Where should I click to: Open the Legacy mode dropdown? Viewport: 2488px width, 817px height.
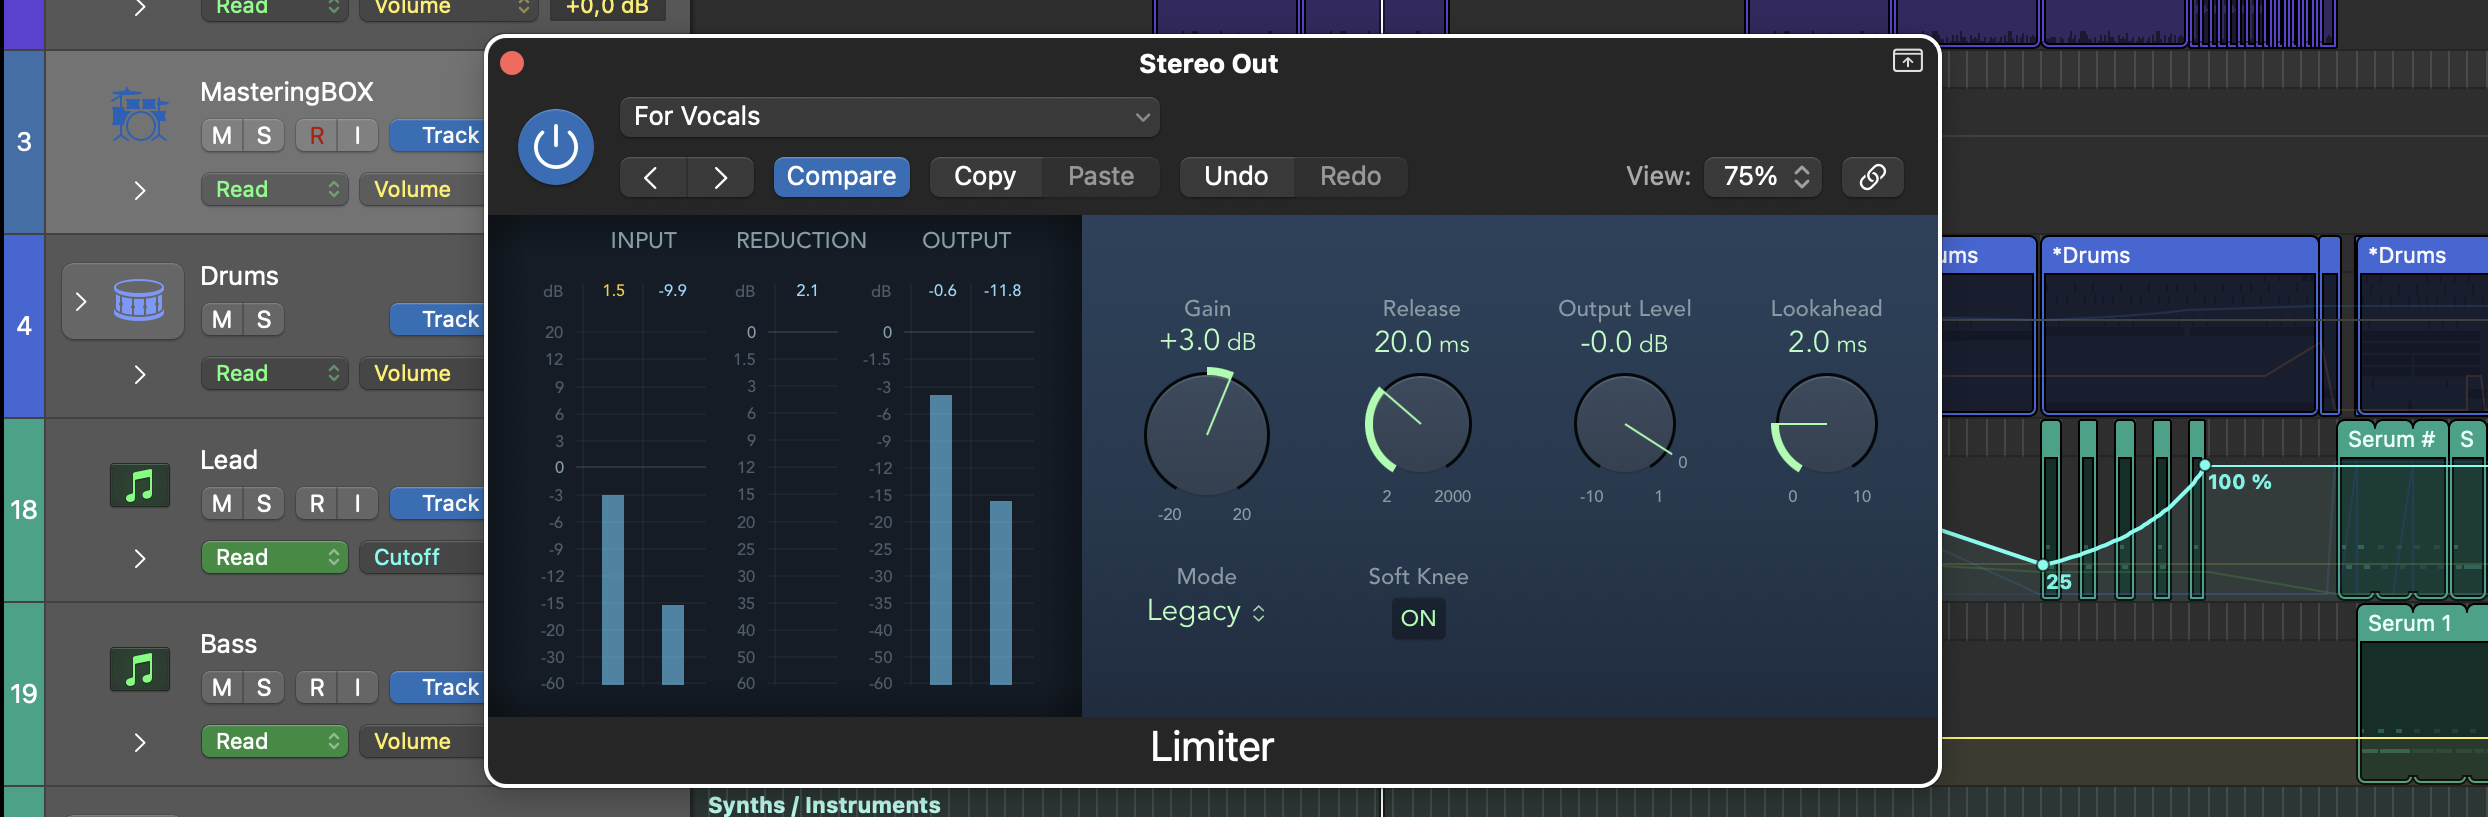1206,611
